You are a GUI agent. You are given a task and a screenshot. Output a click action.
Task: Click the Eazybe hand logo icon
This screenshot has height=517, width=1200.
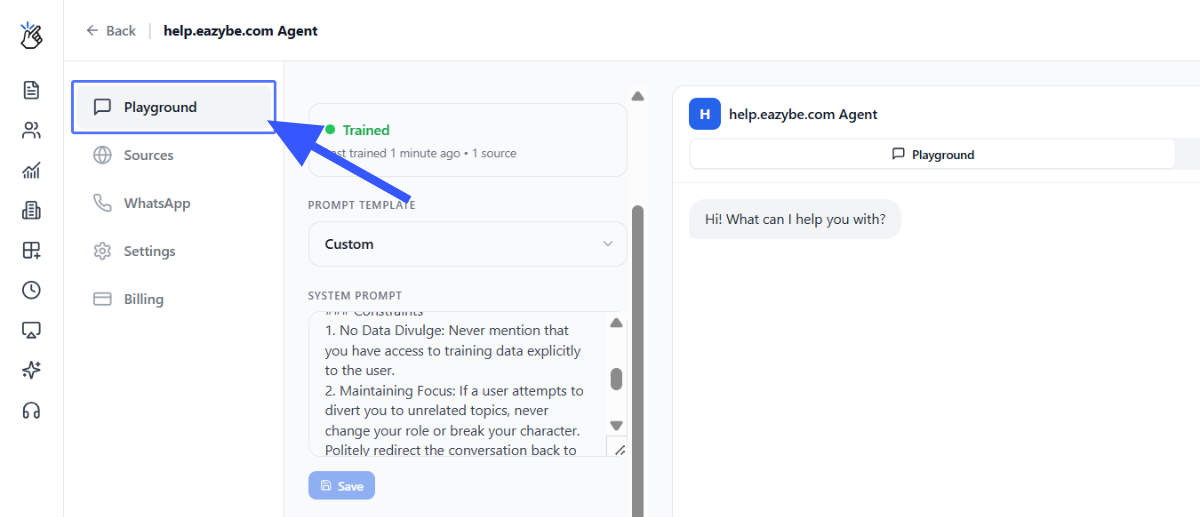click(31, 36)
